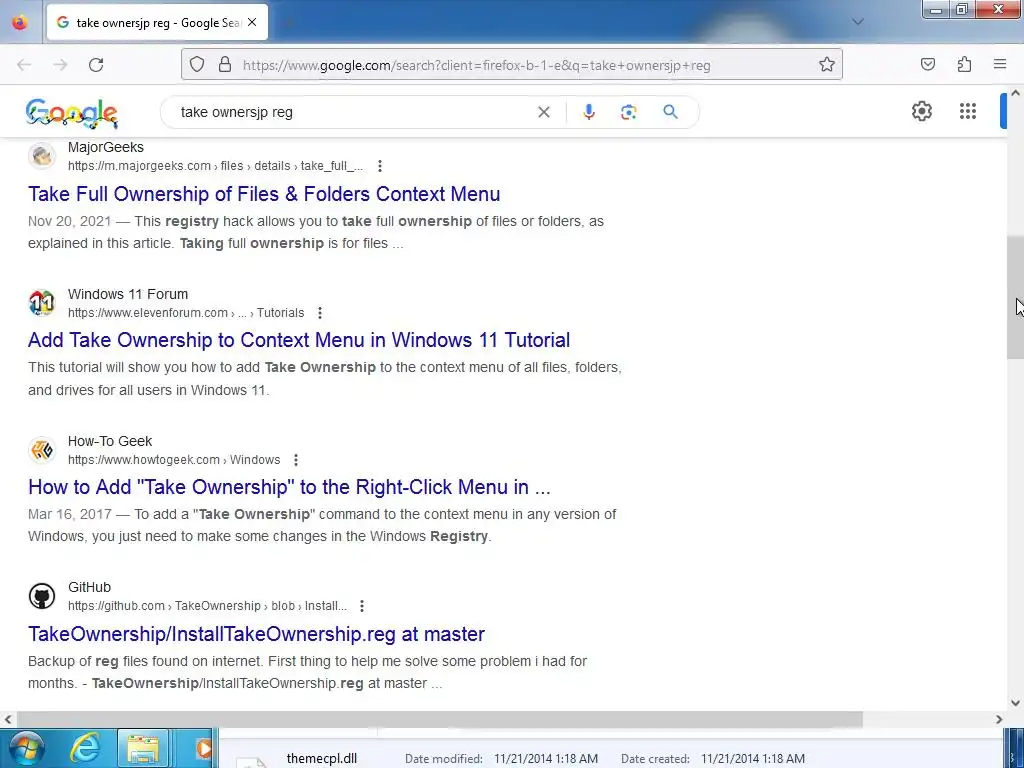This screenshot has height=768, width=1024.
Task: Go back with the back arrow
Action: (24, 65)
